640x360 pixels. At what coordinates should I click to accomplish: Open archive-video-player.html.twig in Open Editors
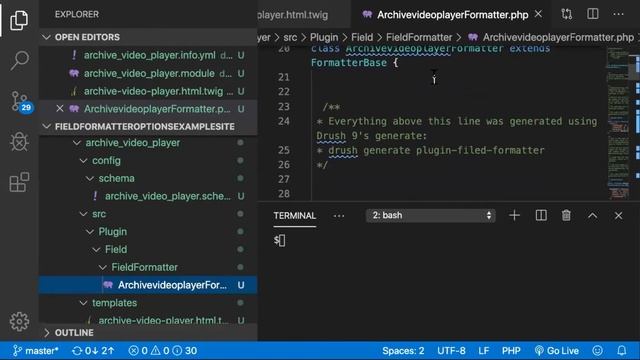[148, 91]
